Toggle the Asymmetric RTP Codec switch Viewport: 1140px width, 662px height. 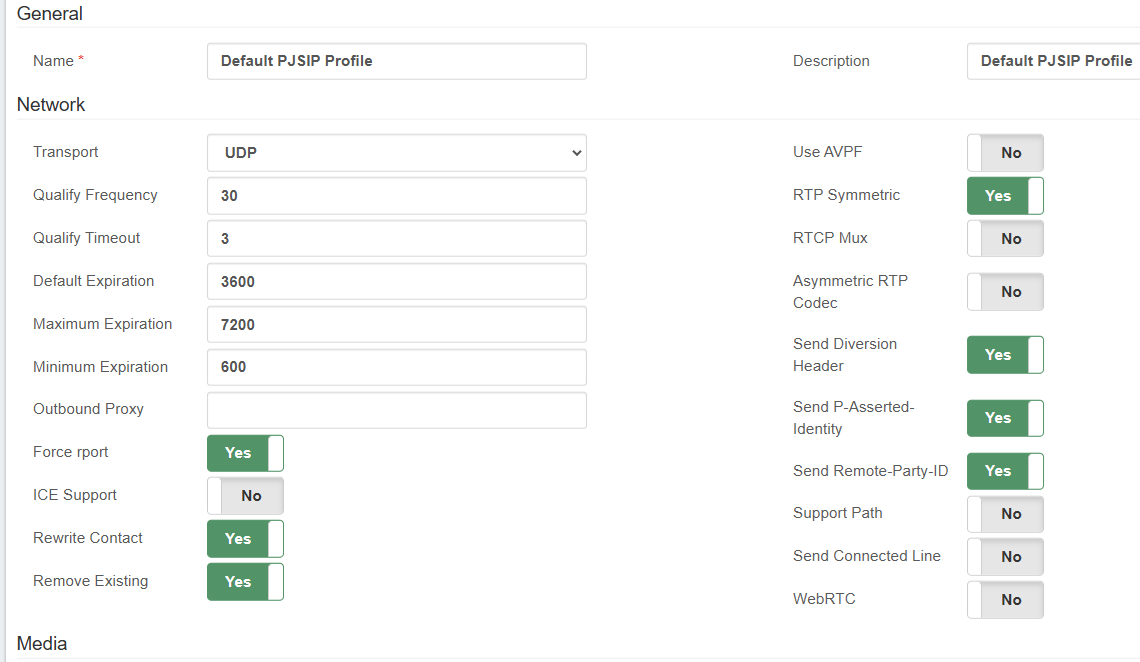1005,291
